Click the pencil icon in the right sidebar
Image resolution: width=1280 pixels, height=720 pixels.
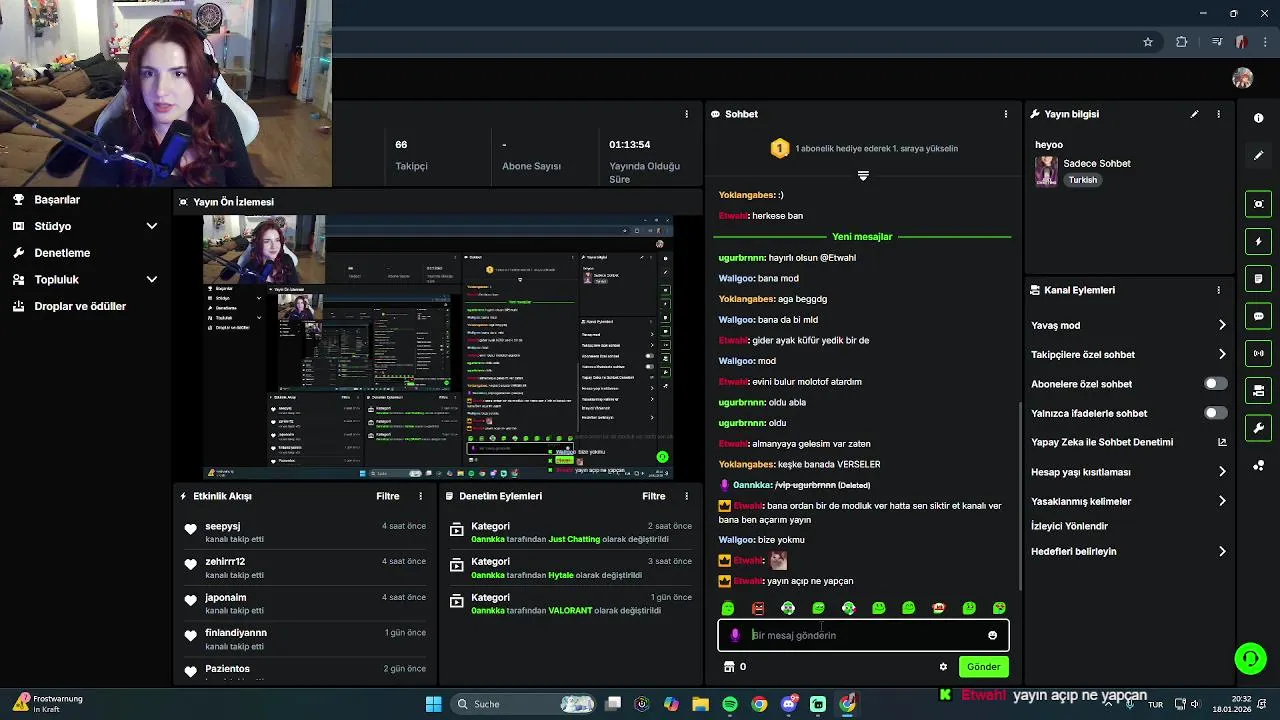[x=1258, y=156]
